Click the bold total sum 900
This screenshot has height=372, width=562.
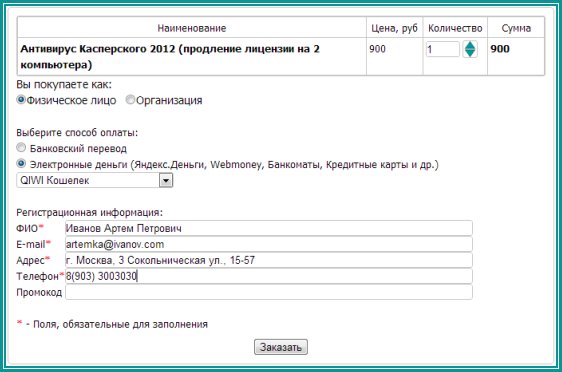[500, 49]
